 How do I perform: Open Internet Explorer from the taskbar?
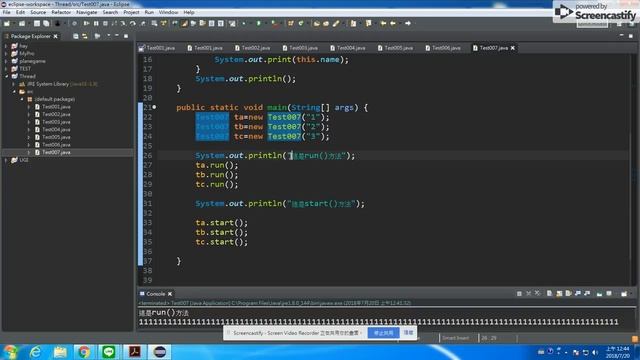[36, 352]
